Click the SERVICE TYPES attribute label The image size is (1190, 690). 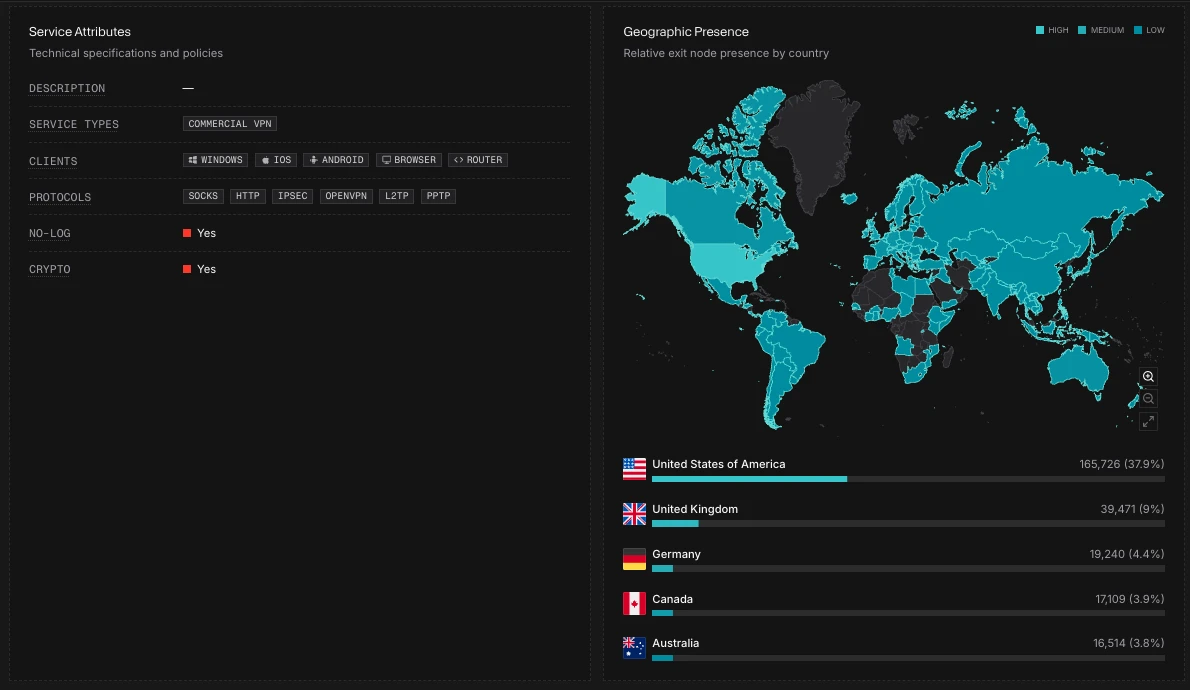coord(74,124)
